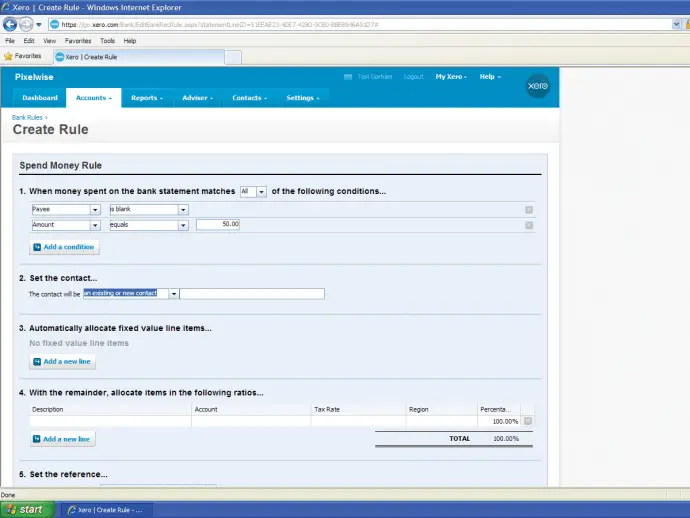Open the My Xero menu
This screenshot has width=690, height=518.
[451, 77]
